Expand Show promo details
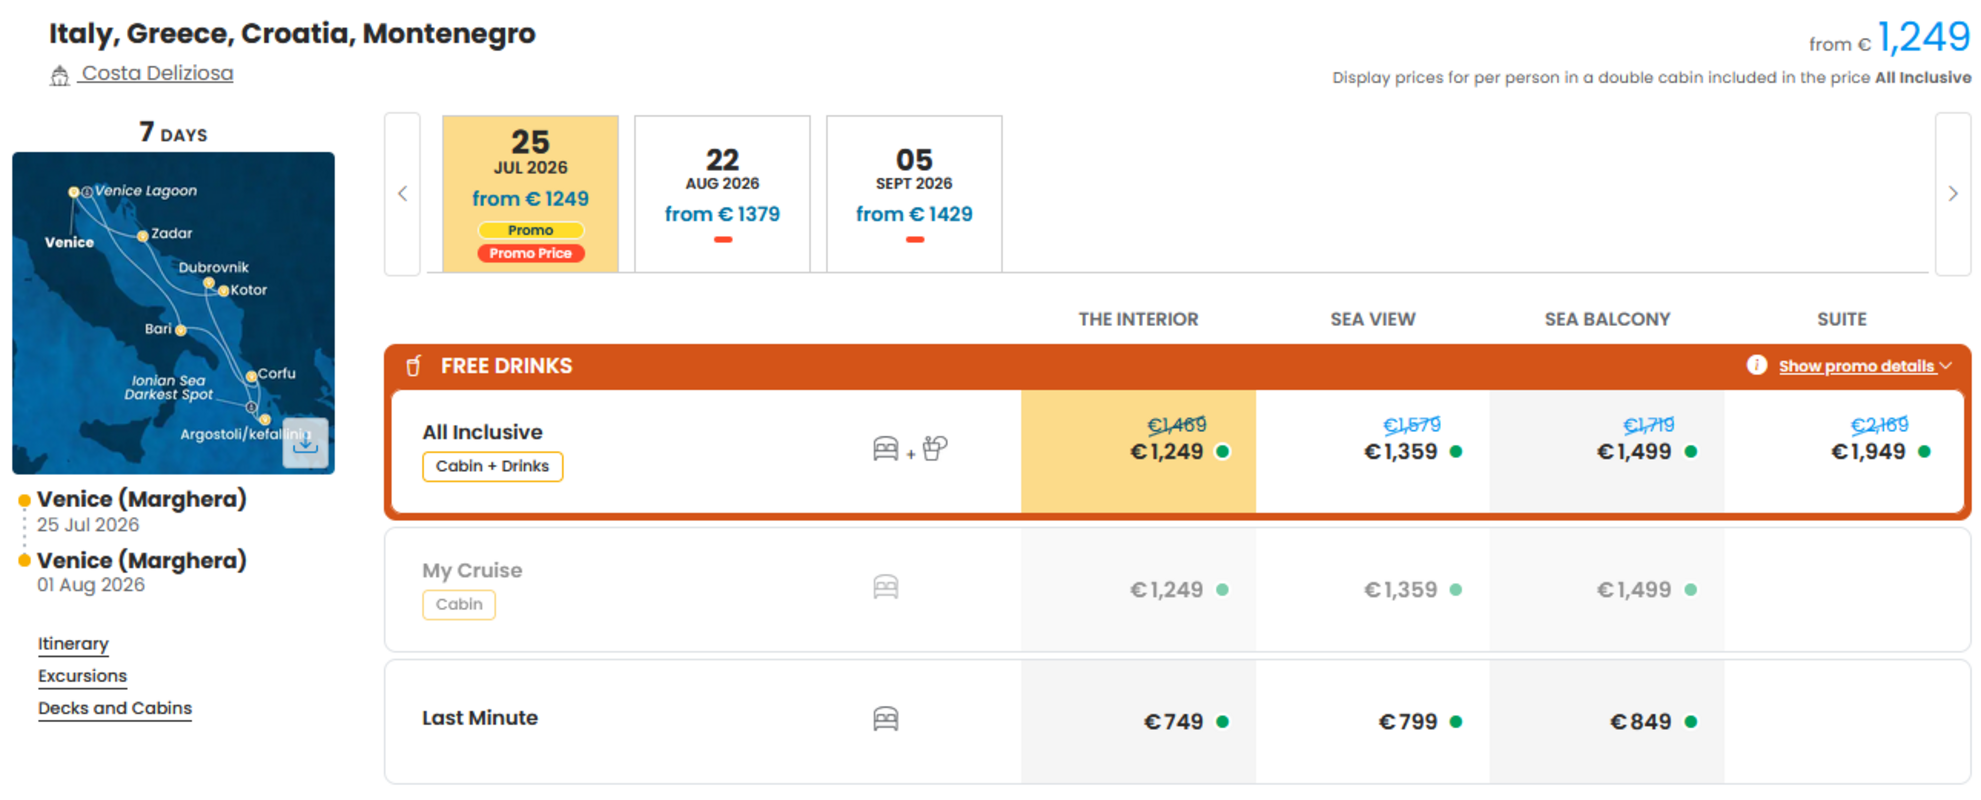The height and width of the screenshot is (800, 1981). (1864, 366)
